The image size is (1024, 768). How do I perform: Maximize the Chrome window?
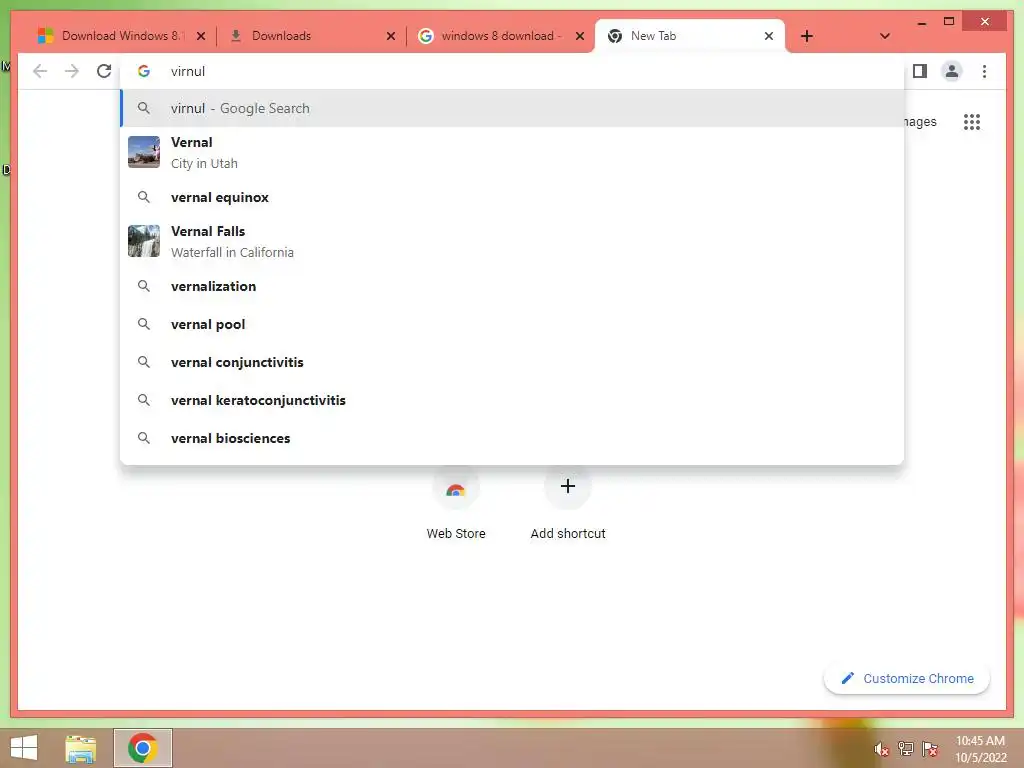(x=949, y=22)
